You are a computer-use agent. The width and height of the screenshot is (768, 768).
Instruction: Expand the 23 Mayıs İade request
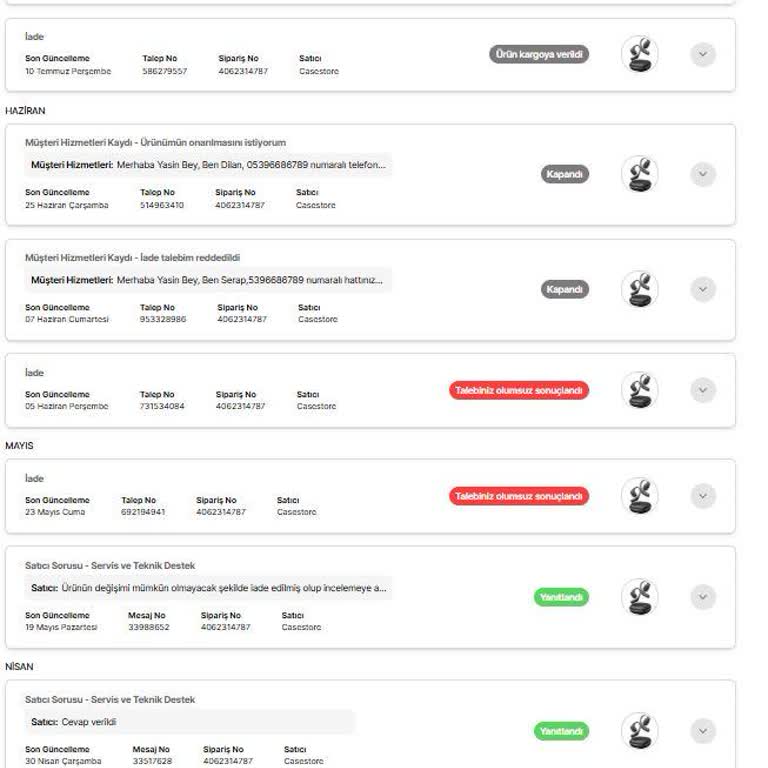pyautogui.click(x=703, y=496)
